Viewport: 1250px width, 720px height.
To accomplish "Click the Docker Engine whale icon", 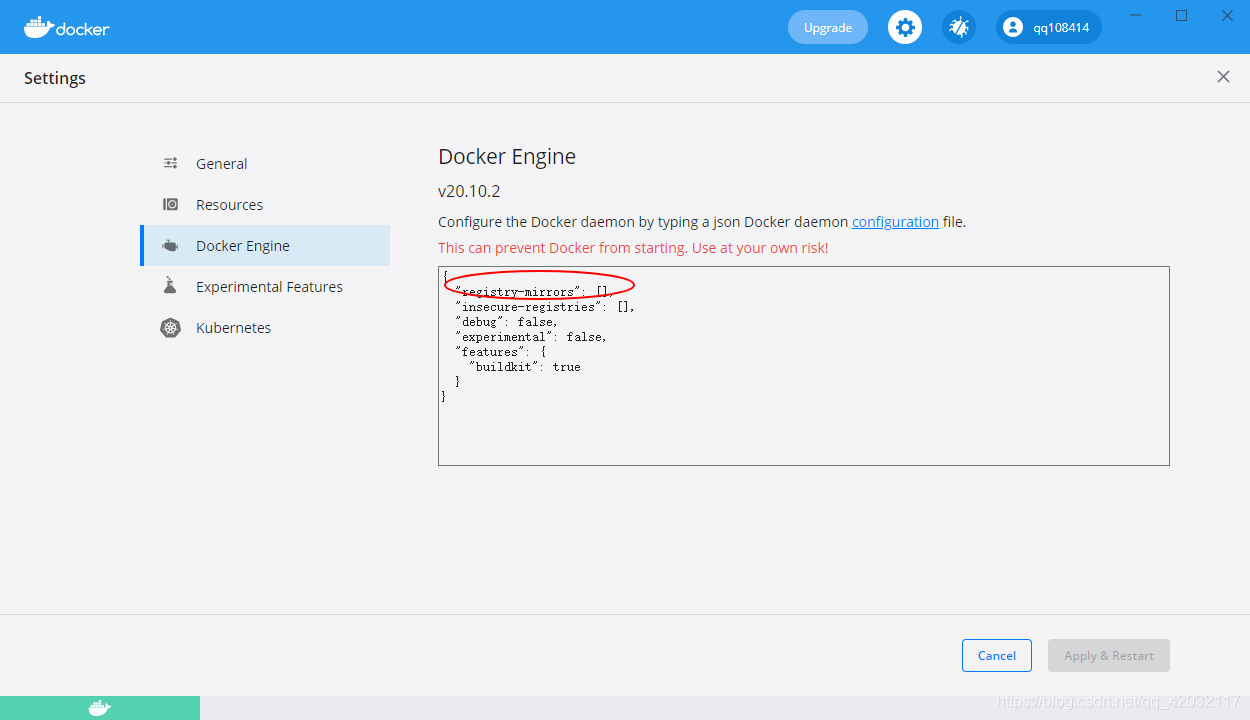I will [171, 245].
